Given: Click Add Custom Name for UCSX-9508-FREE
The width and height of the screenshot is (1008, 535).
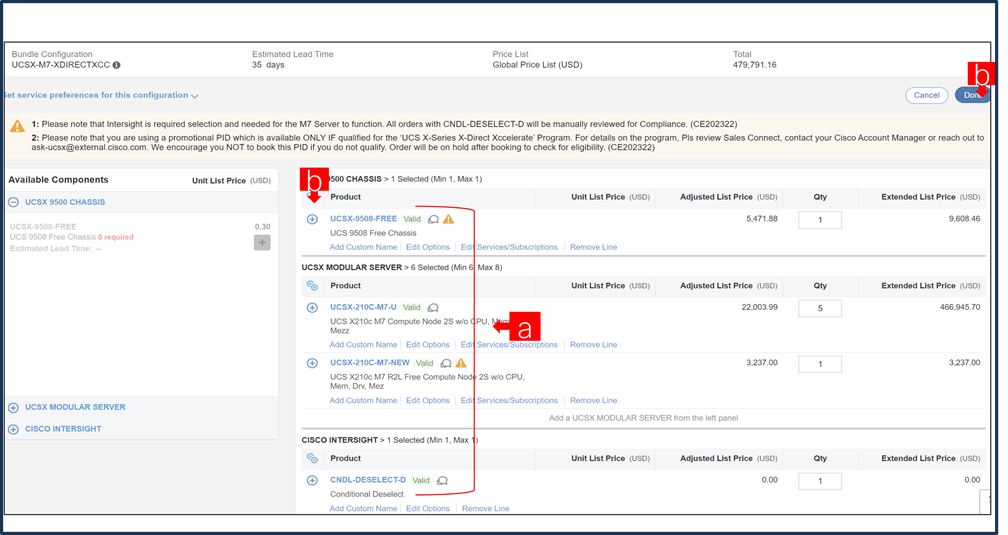Looking at the screenshot, I should point(363,247).
